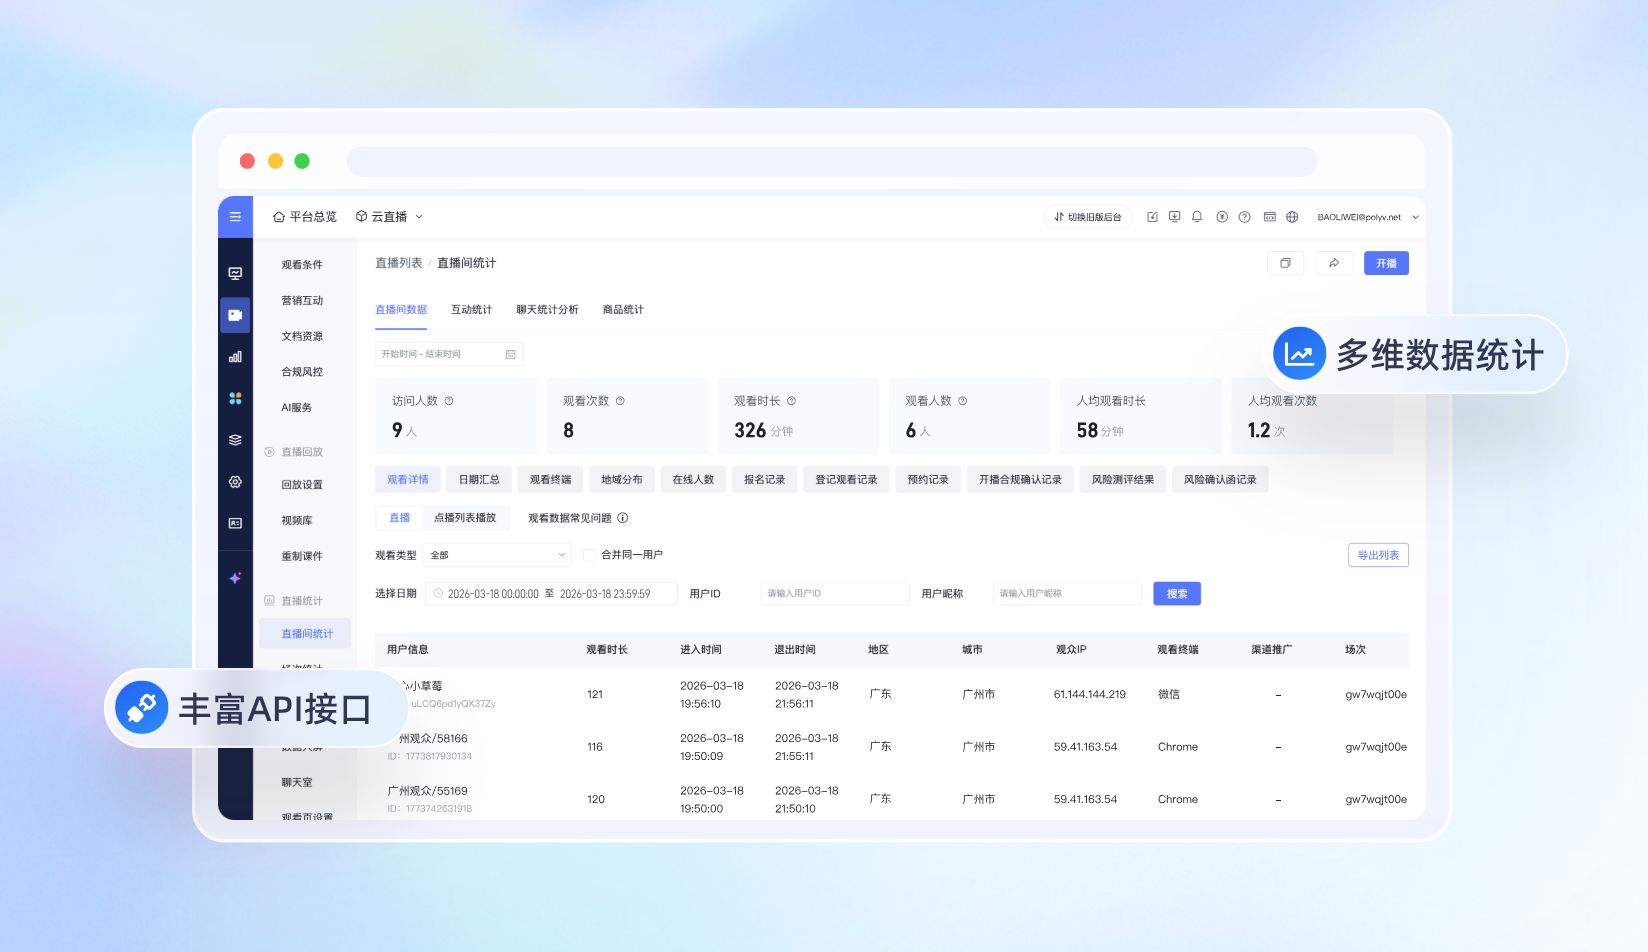
Task: Toggle the sidebar hamburger menu button
Action: [x=236, y=217]
